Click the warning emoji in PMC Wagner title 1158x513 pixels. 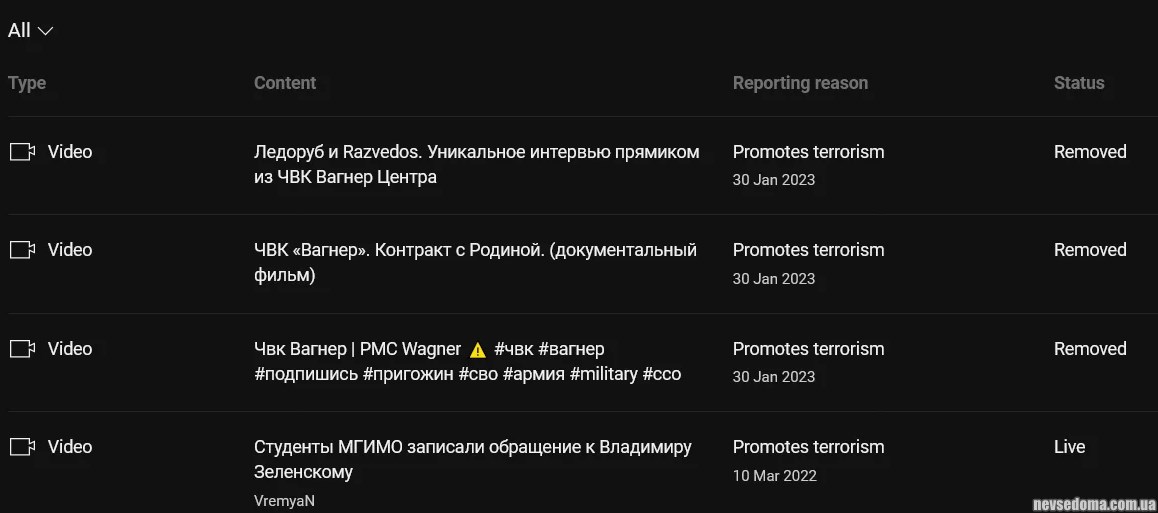[x=478, y=350]
